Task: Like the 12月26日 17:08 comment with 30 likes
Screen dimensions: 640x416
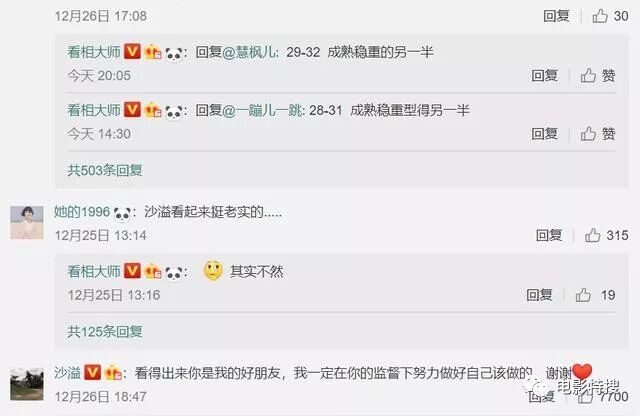Action: coord(600,16)
